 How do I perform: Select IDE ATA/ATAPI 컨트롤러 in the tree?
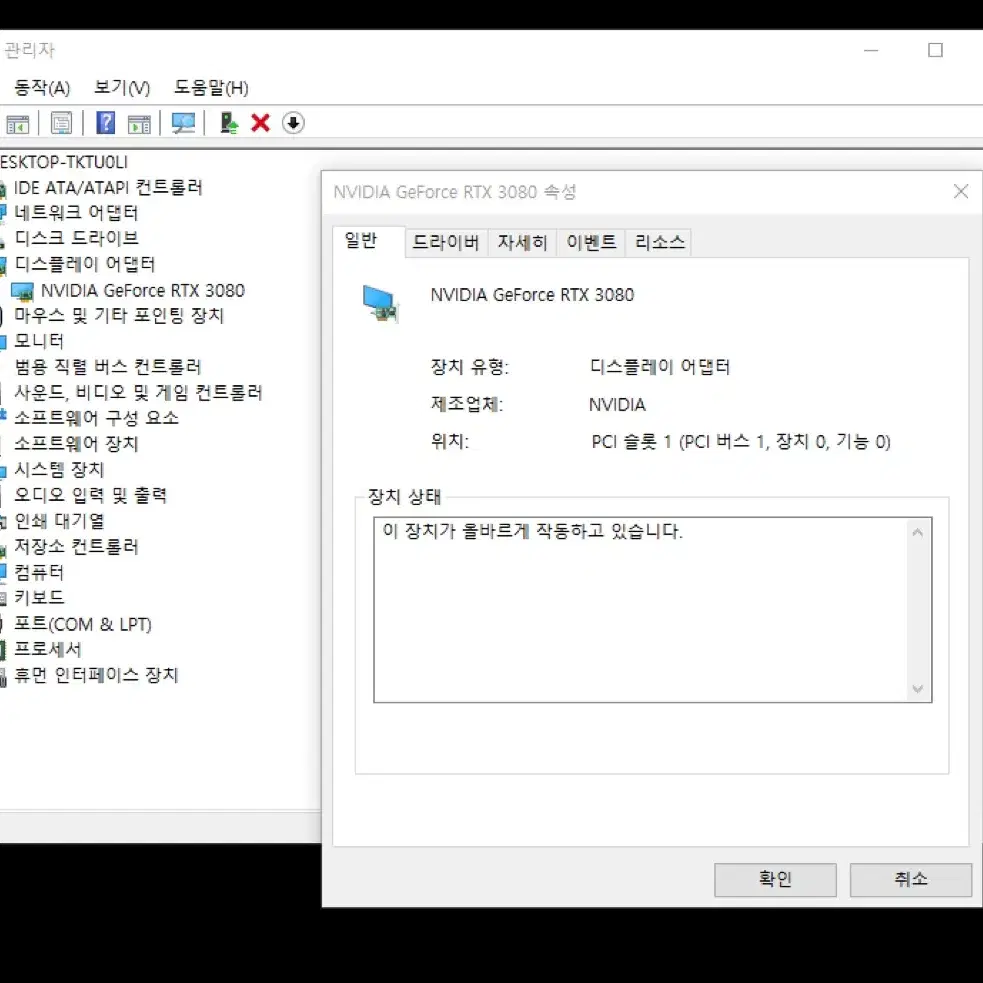pyautogui.click(x=108, y=187)
